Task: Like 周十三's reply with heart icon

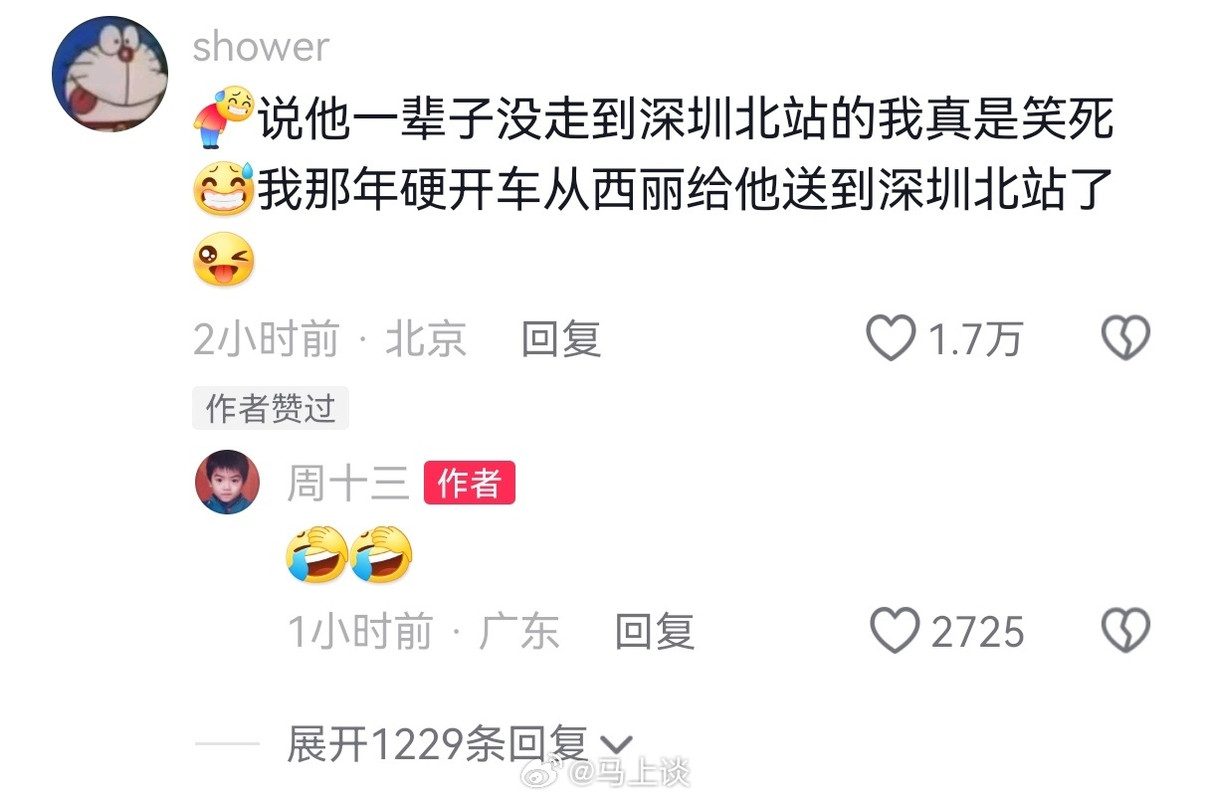Action: coord(894,631)
